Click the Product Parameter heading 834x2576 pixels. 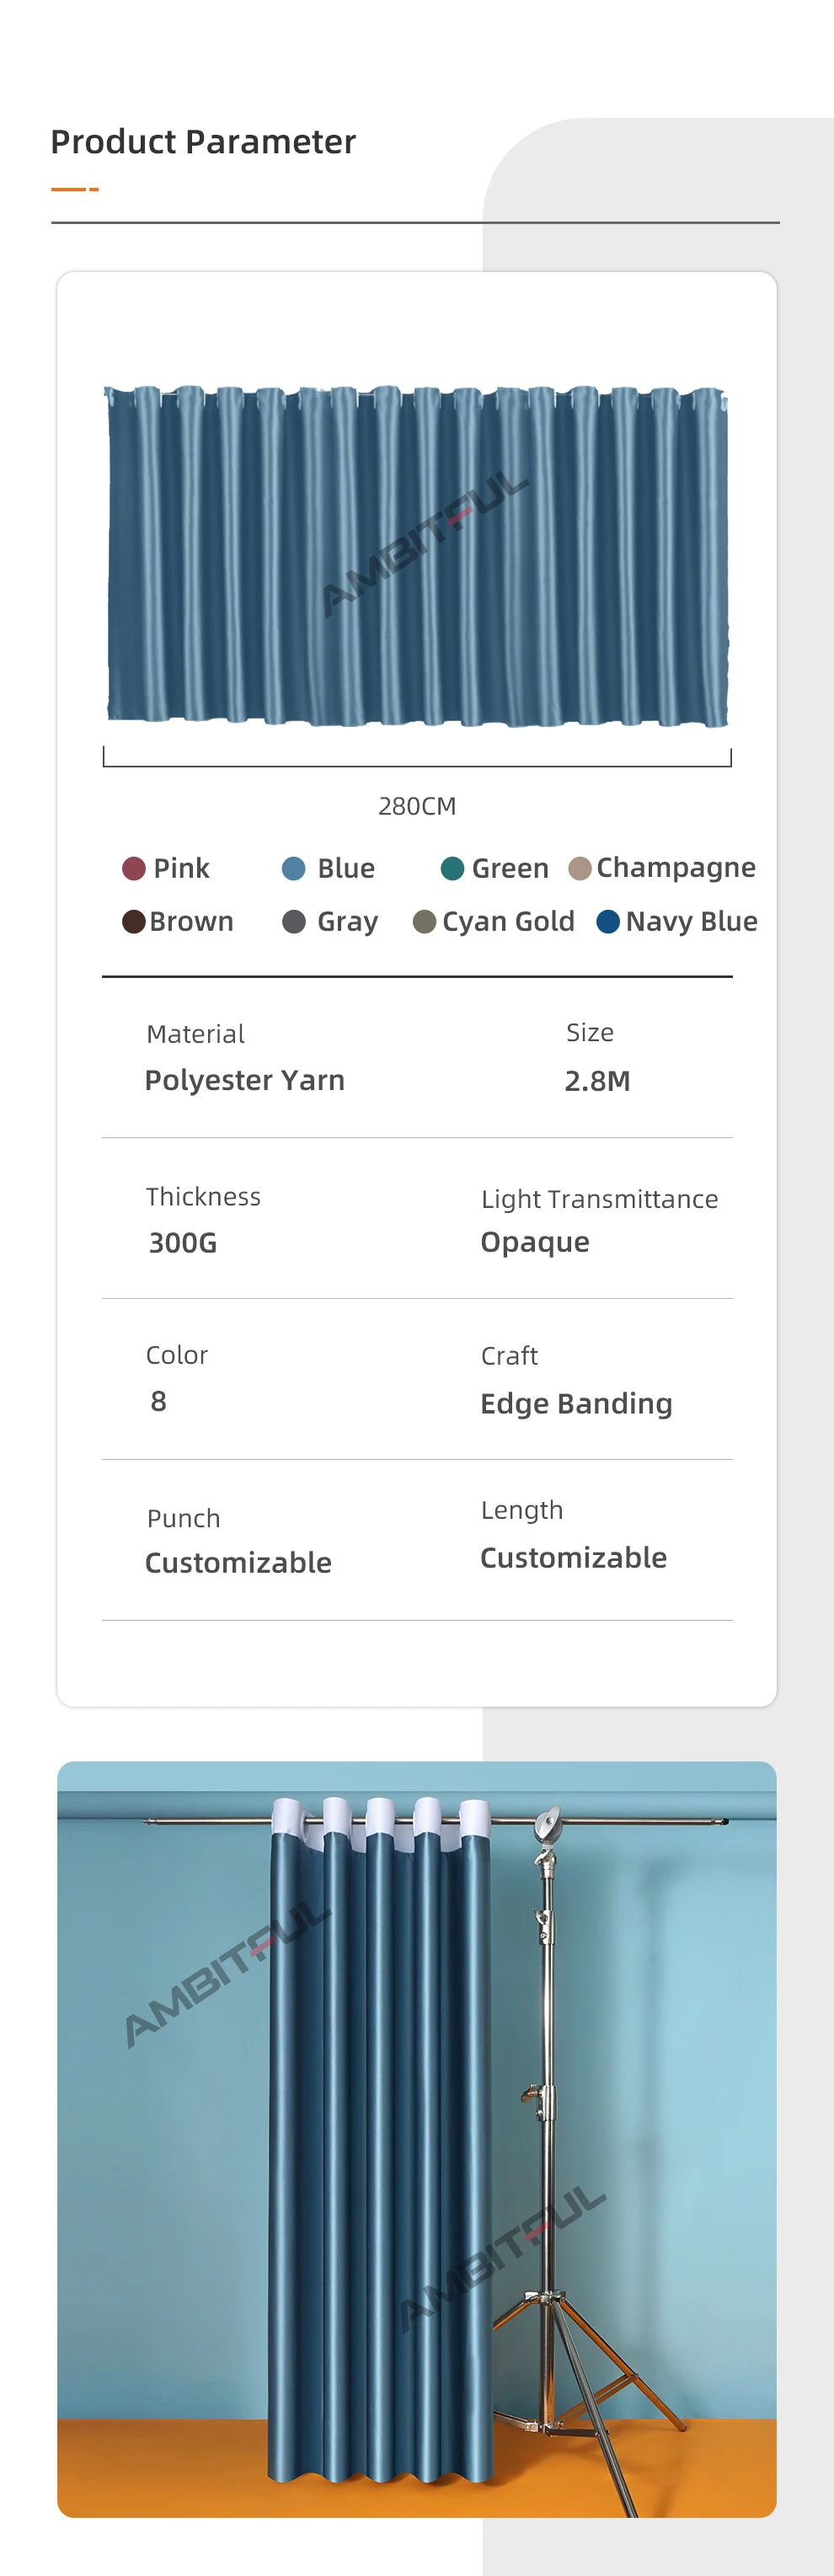coord(203,142)
